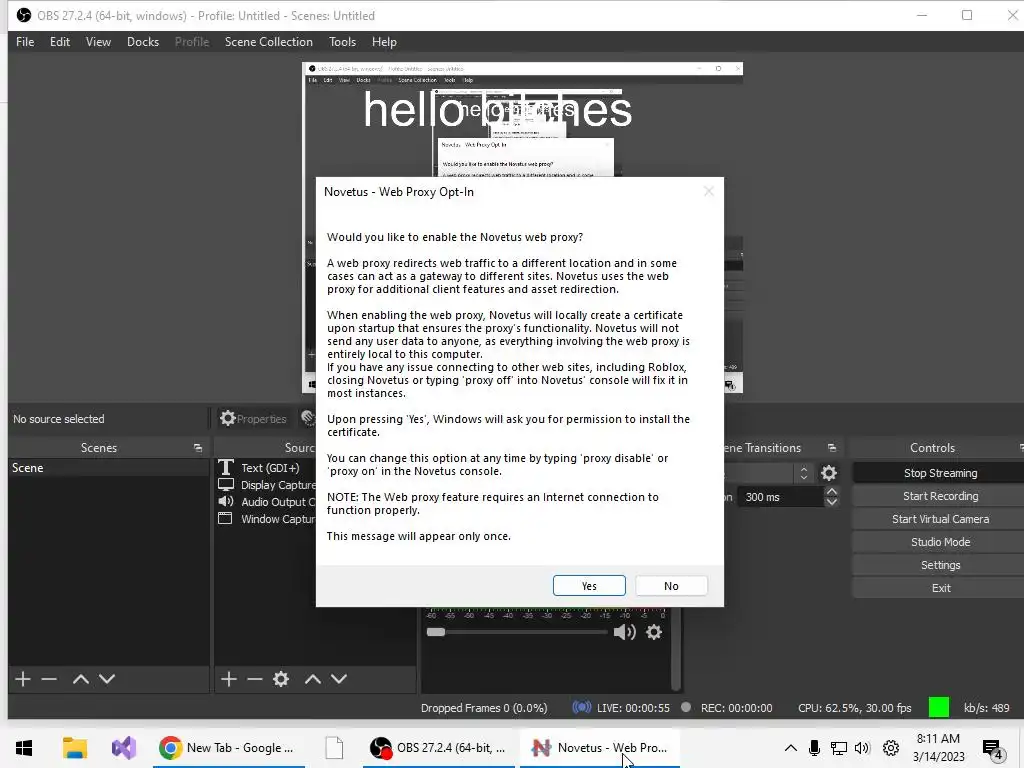The image size is (1024, 768).
Task: Enable Studio Mode in OBS
Action: click(x=940, y=542)
